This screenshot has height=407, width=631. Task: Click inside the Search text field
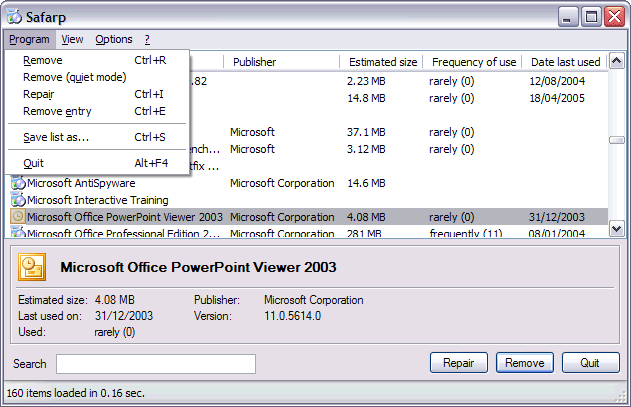[x=156, y=364]
